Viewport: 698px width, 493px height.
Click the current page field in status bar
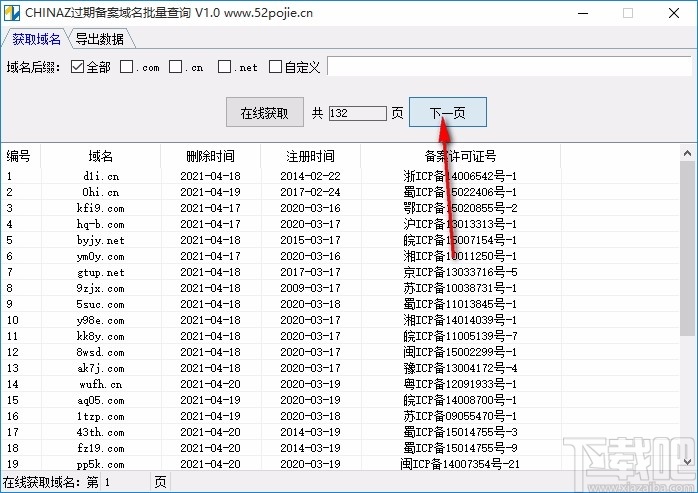[x=126, y=482]
